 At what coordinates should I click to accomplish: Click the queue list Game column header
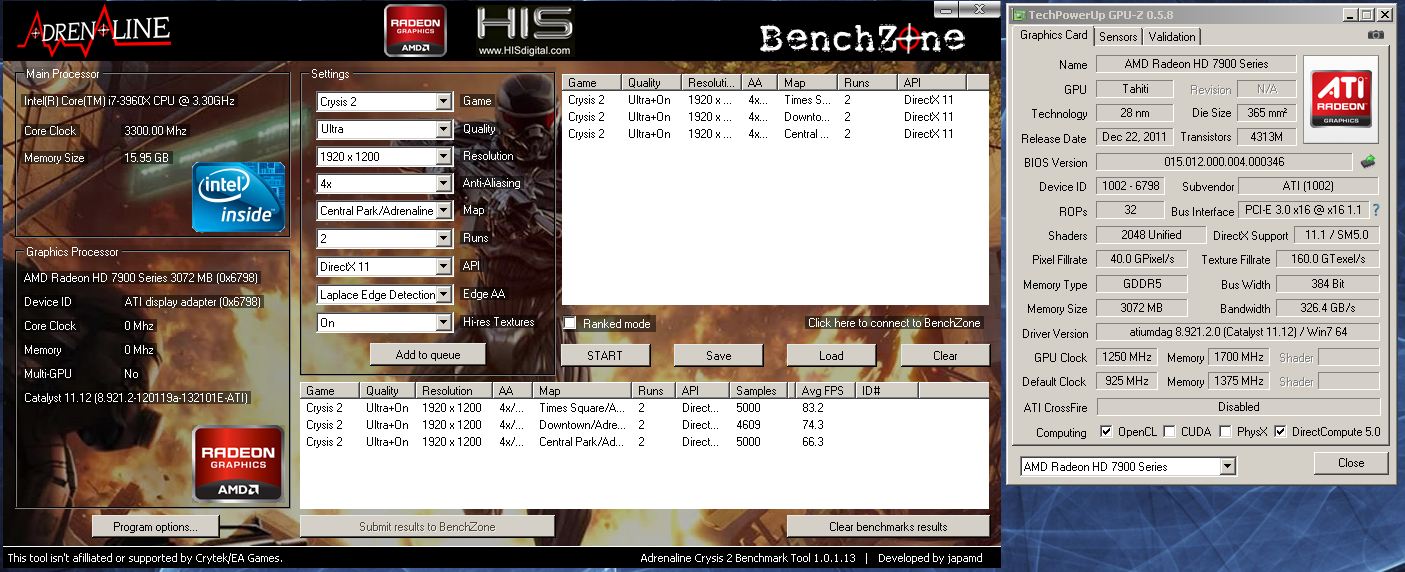click(591, 83)
